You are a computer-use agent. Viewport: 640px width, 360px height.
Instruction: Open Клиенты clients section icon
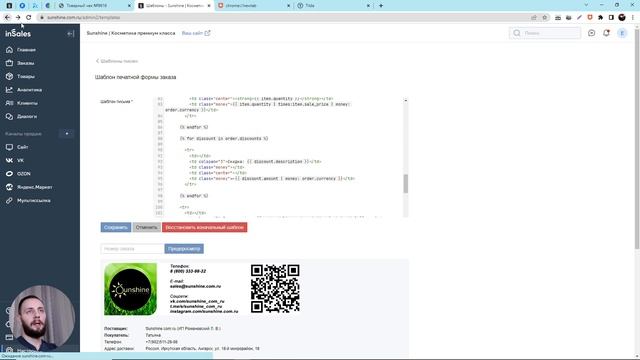pos(9,103)
